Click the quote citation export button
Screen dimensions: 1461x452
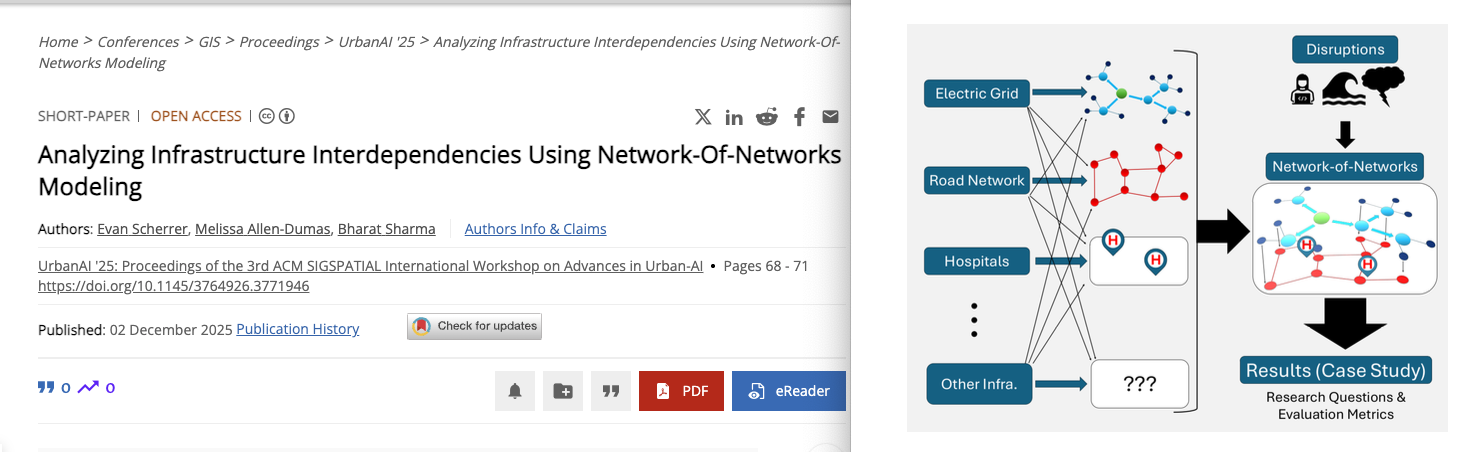611,391
